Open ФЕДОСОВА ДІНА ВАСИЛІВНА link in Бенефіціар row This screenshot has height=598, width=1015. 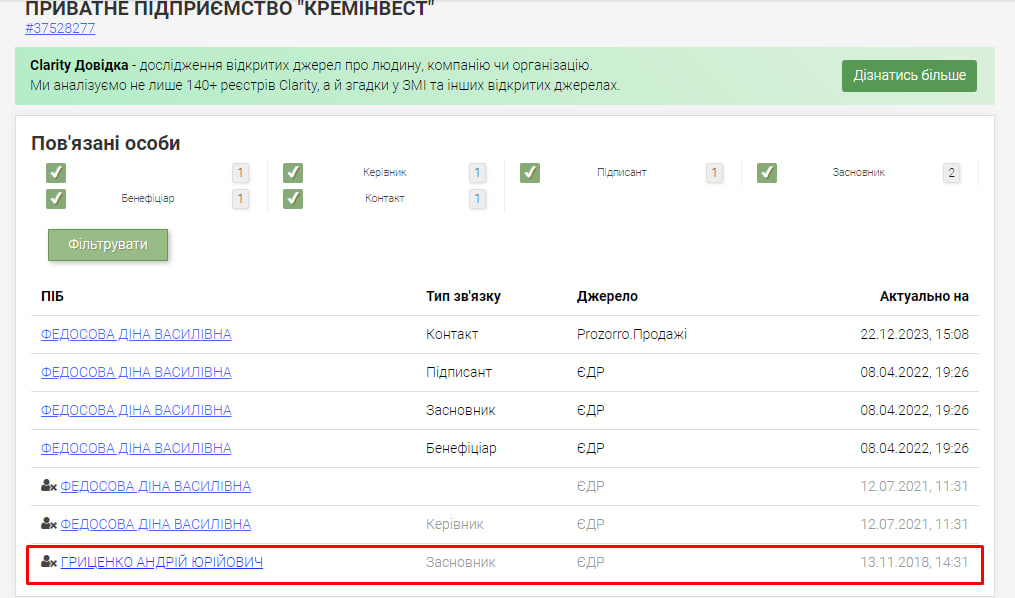point(136,448)
